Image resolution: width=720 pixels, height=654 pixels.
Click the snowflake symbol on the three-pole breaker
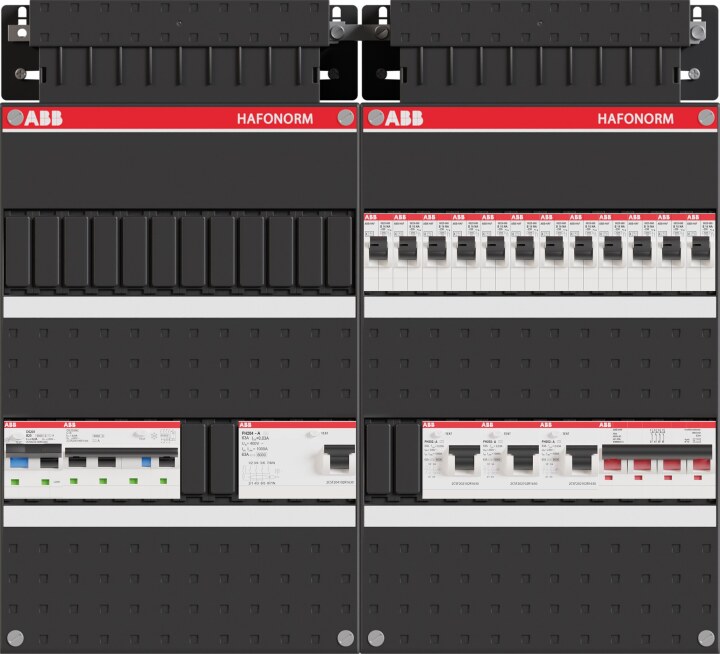(x=154, y=435)
